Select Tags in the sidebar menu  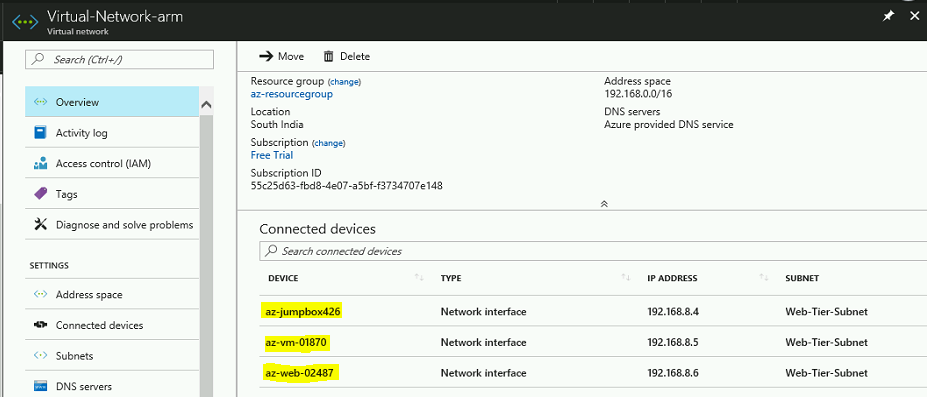(x=112, y=194)
